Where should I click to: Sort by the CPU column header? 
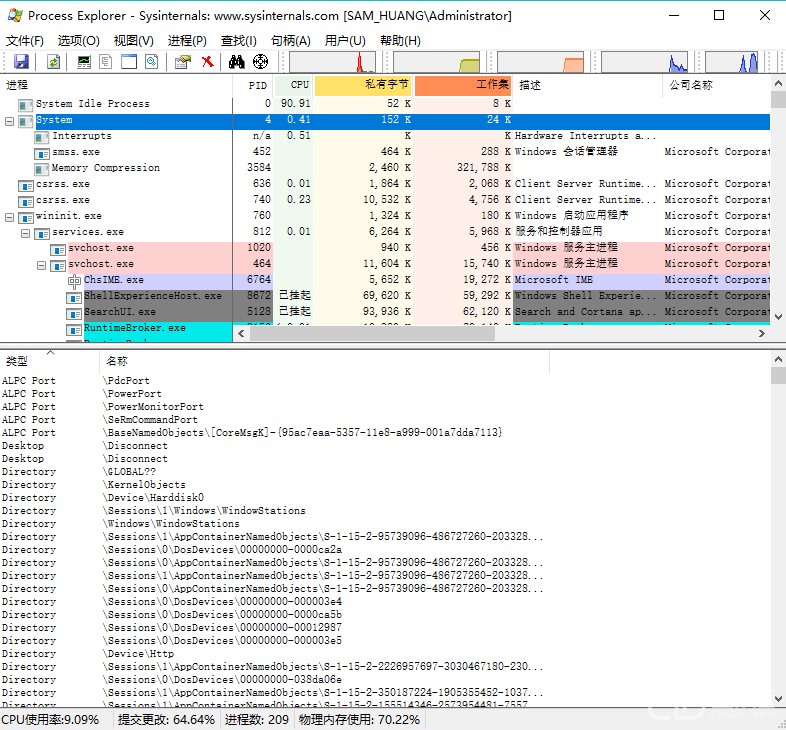pyautogui.click(x=294, y=85)
